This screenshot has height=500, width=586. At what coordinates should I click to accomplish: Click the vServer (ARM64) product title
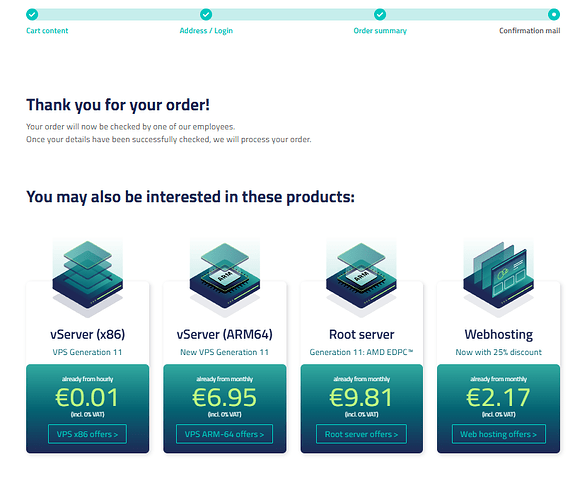click(x=225, y=334)
